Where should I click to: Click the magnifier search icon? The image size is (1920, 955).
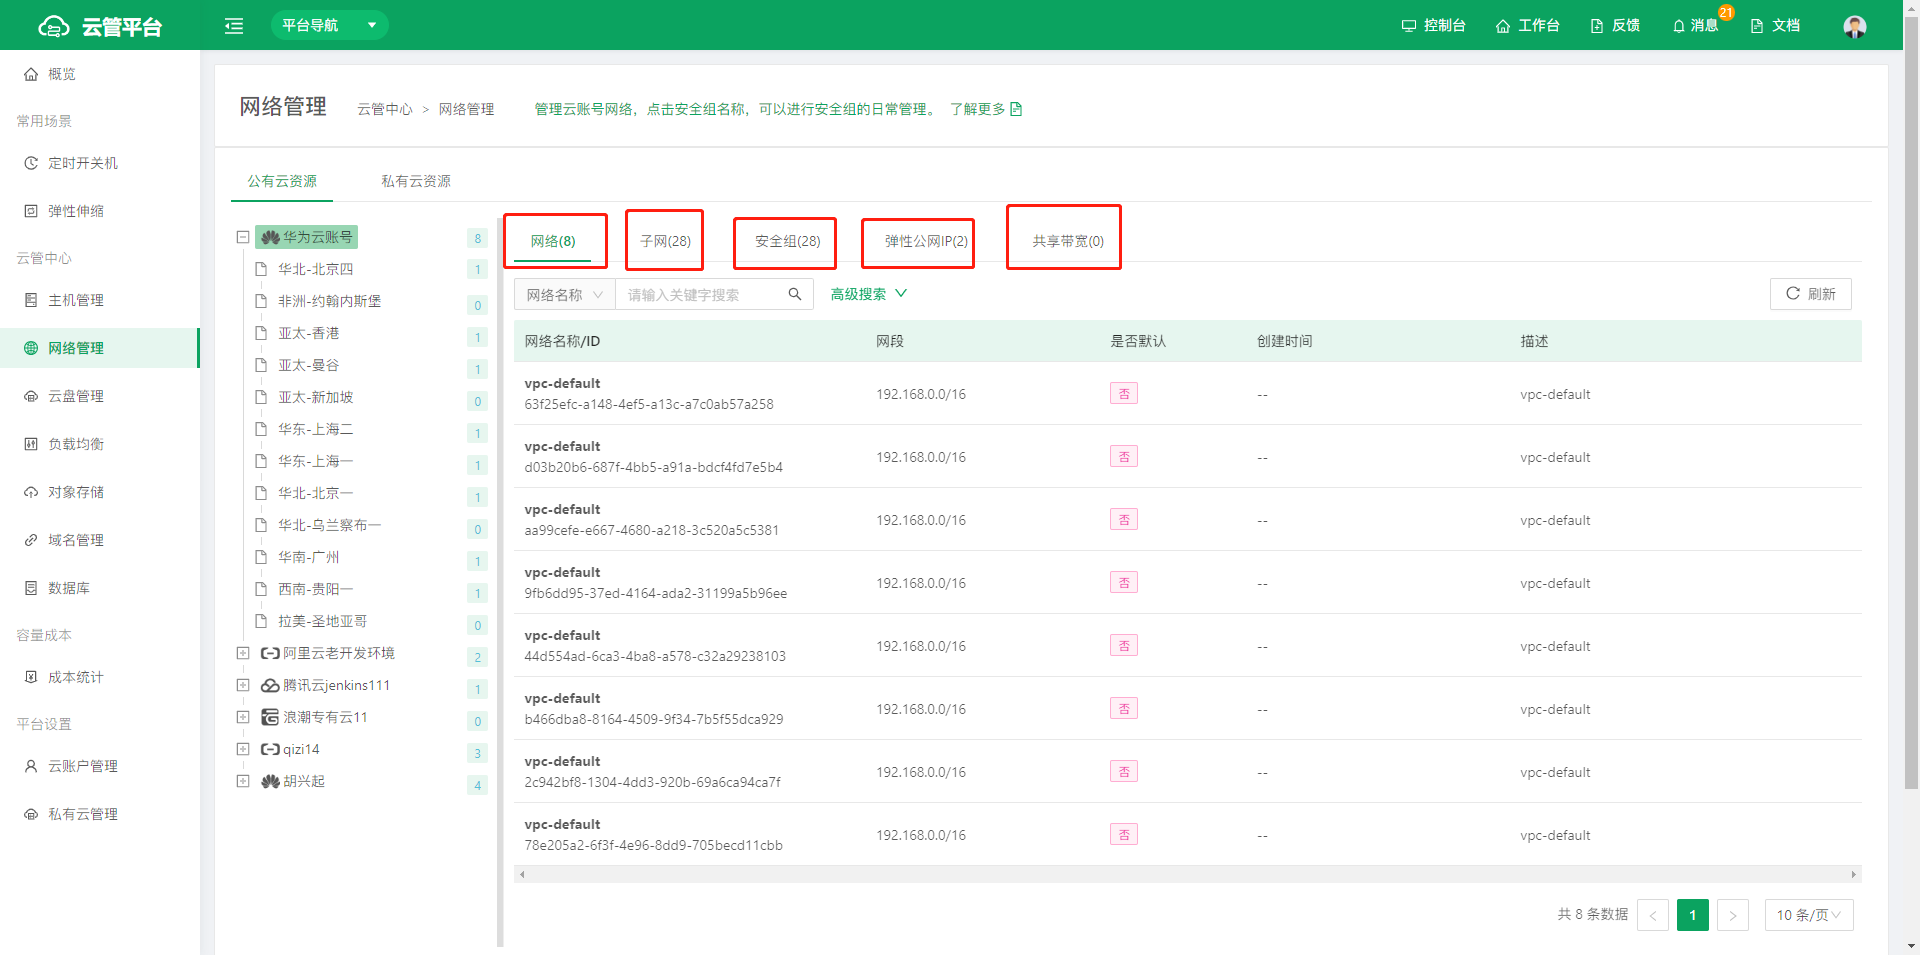[x=795, y=294]
